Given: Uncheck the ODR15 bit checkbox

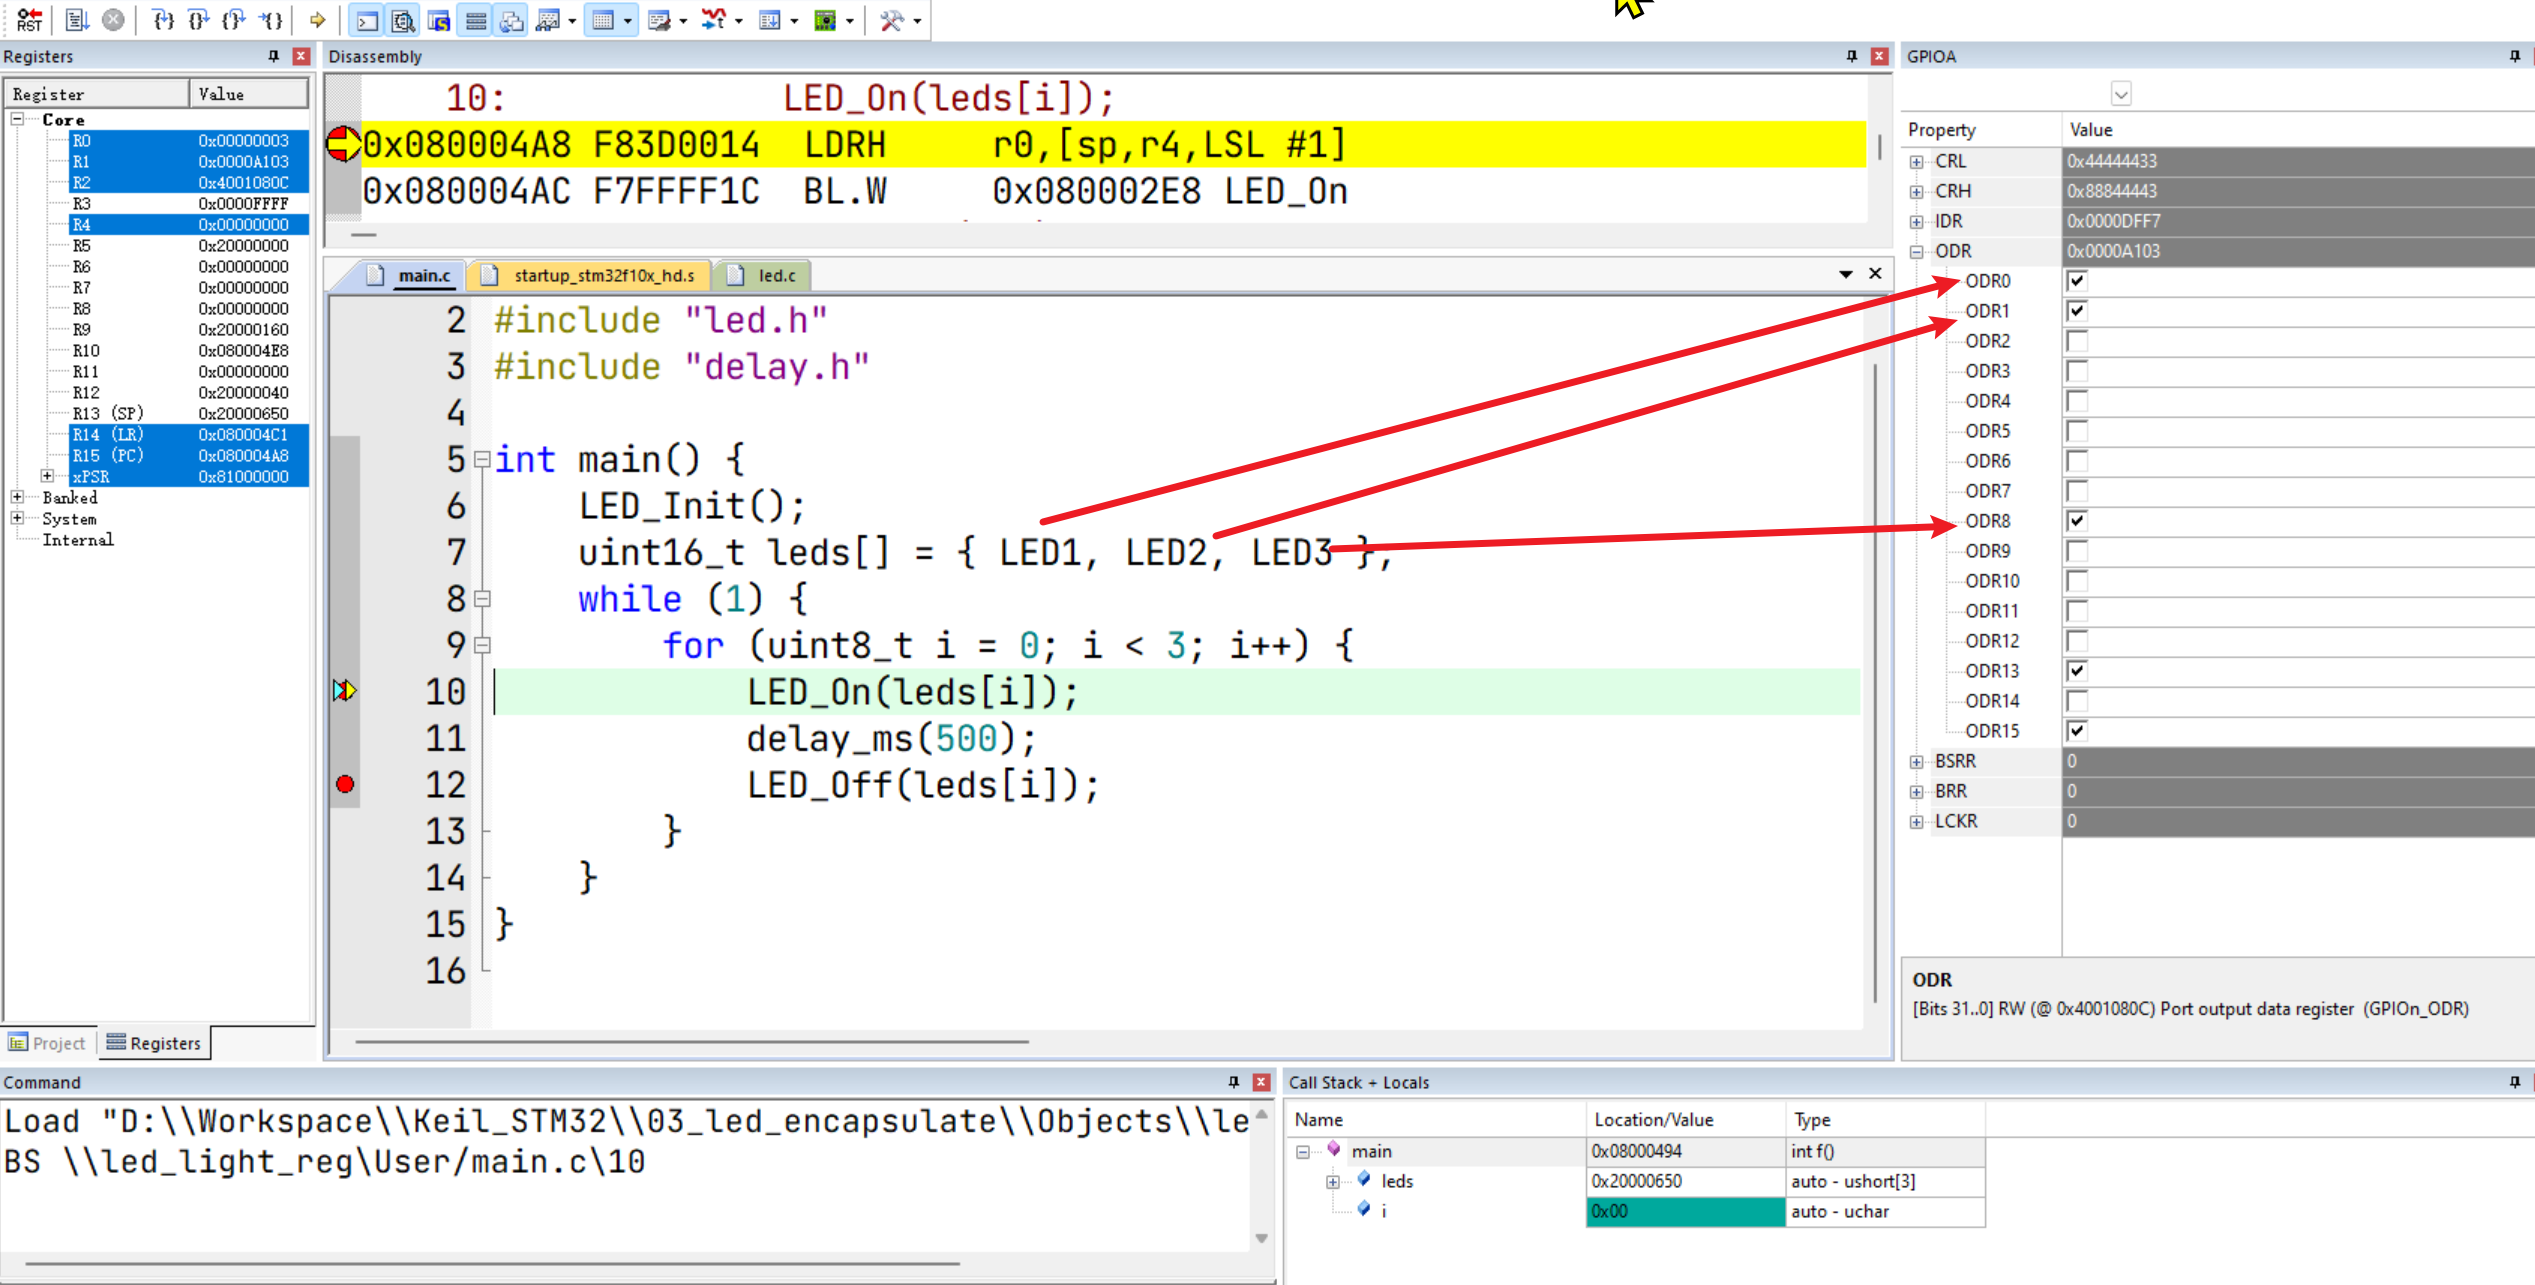Looking at the screenshot, I should (2077, 731).
